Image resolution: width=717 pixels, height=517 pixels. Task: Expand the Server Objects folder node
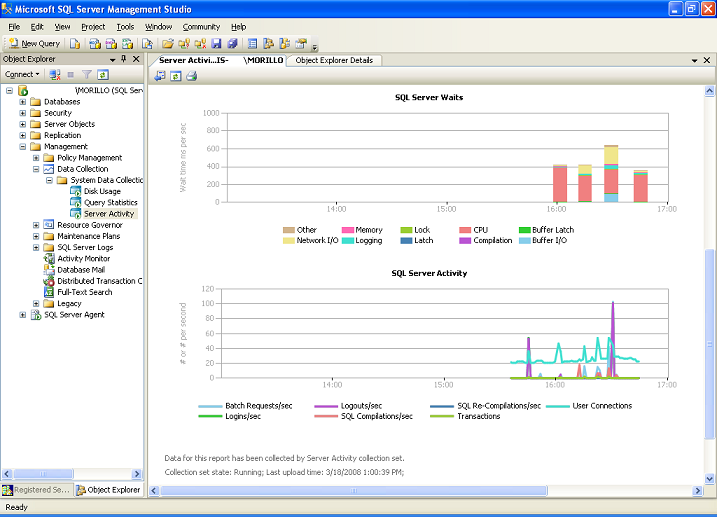tap(22, 124)
